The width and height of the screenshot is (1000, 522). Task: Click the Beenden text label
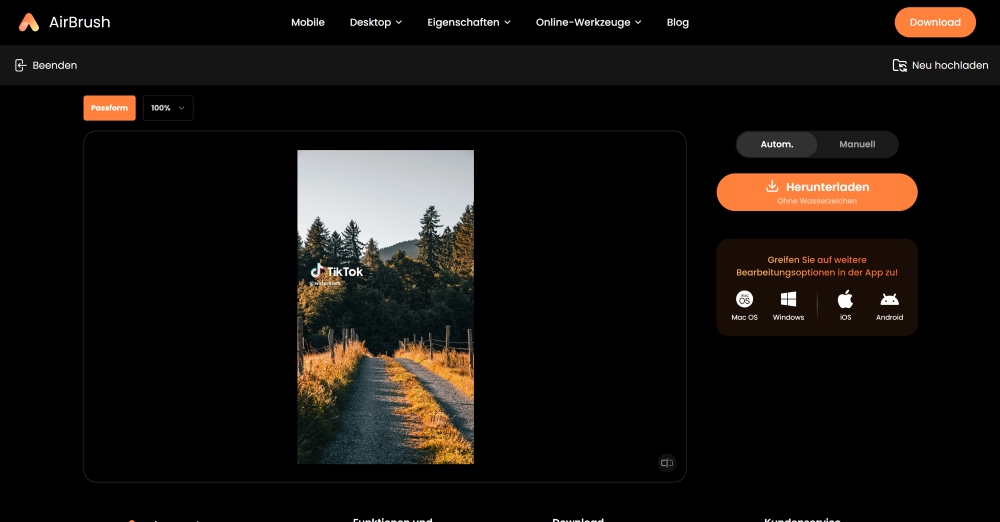(x=55, y=65)
